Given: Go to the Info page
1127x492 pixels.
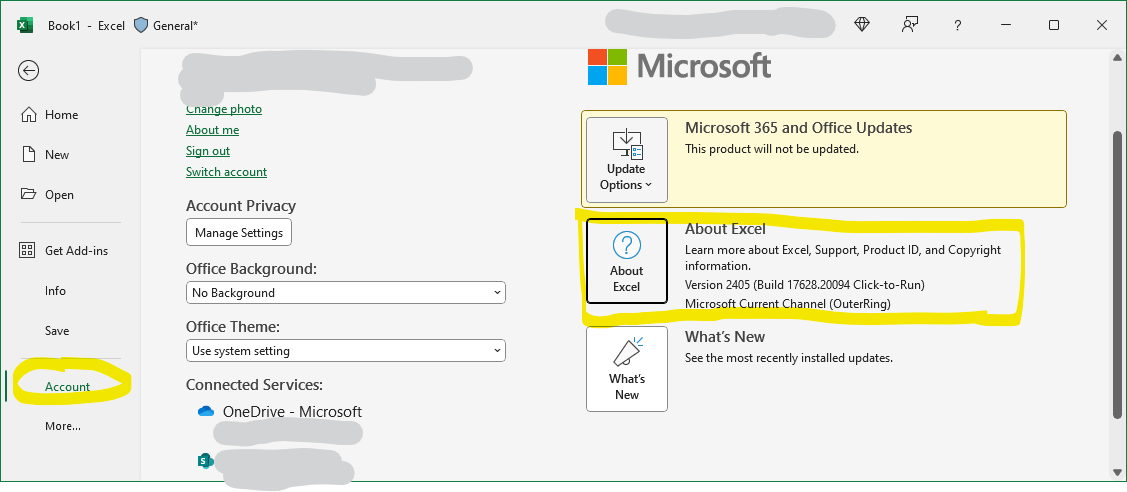Looking at the screenshot, I should tap(55, 291).
